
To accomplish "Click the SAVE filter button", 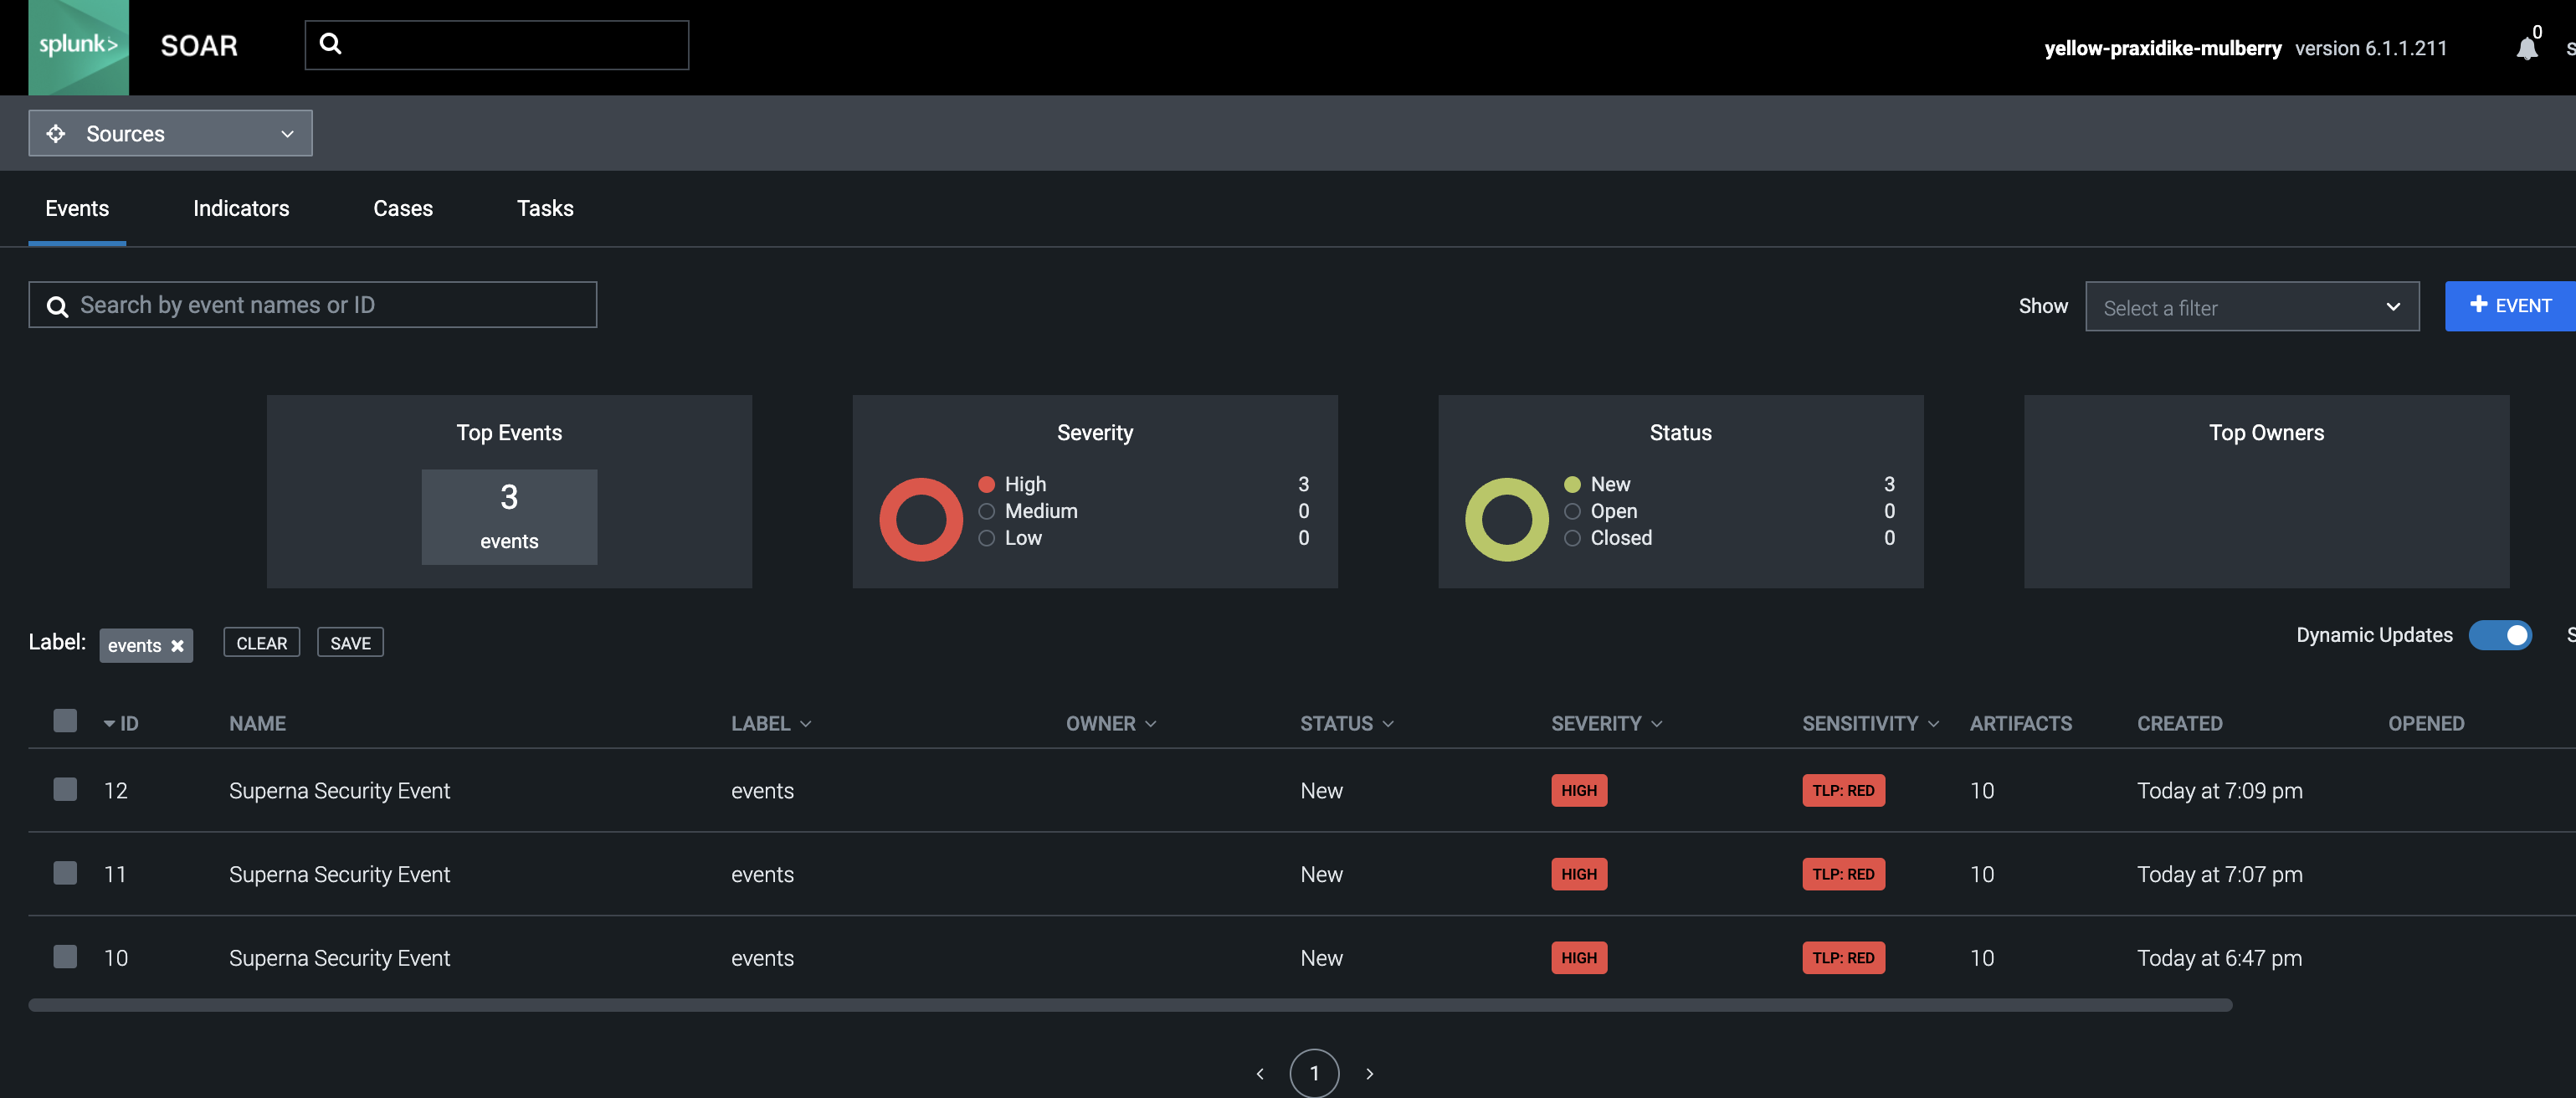I will 350,642.
